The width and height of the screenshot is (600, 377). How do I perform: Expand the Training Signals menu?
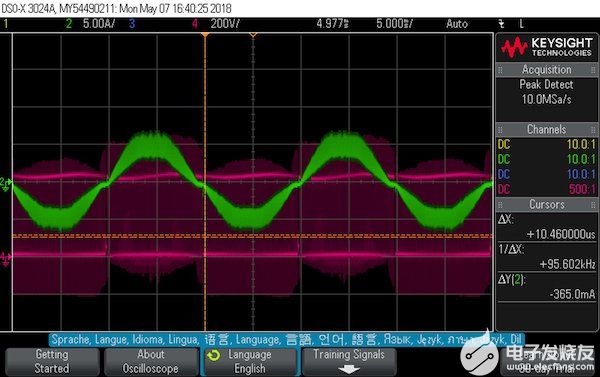click(x=349, y=361)
